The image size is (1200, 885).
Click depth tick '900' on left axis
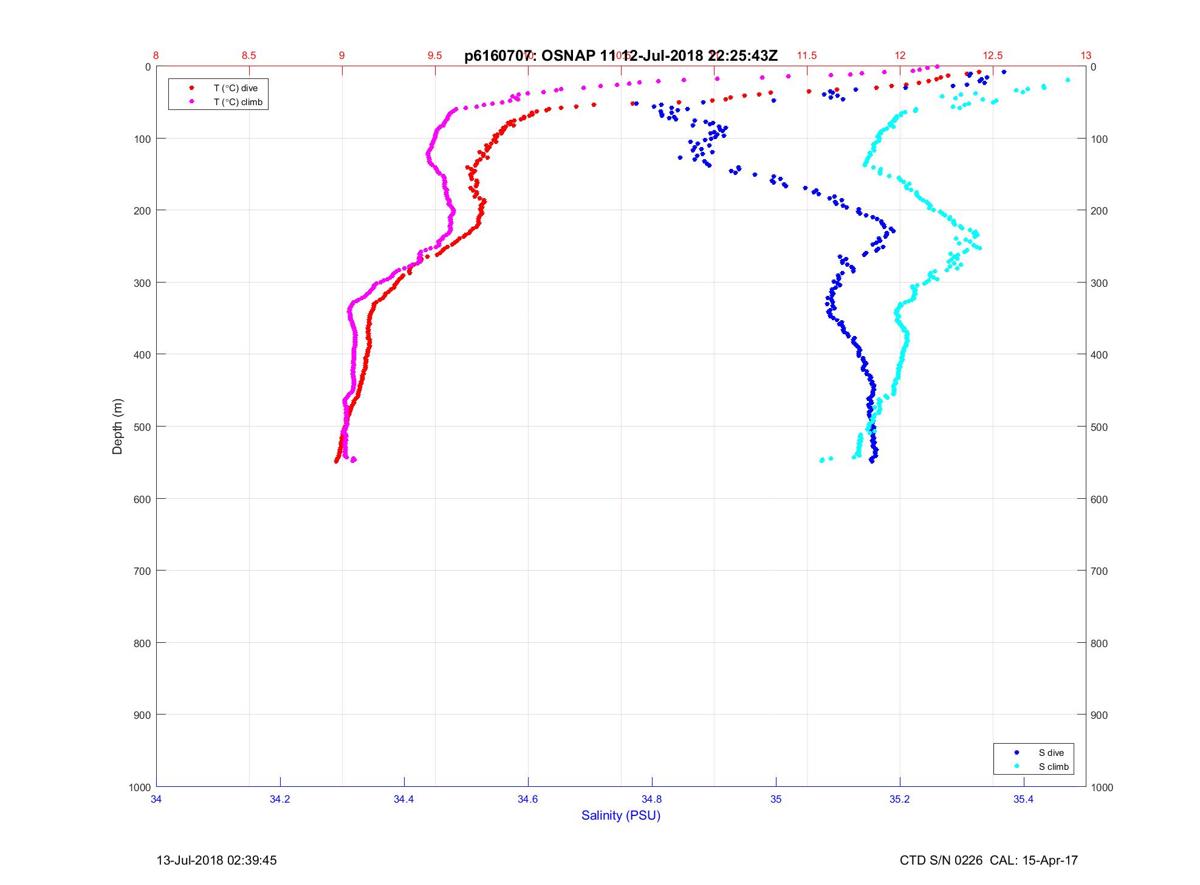pos(141,715)
